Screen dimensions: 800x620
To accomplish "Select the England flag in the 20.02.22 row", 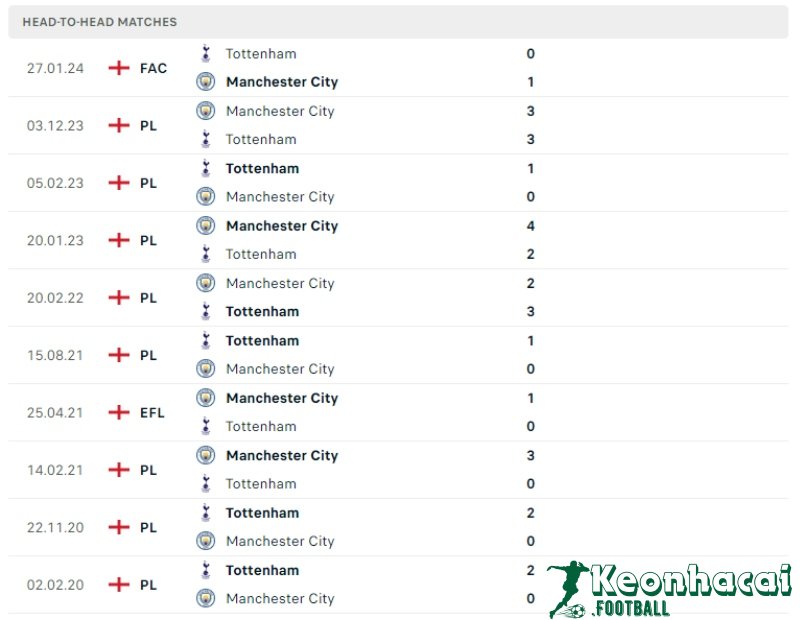I will coord(120,297).
